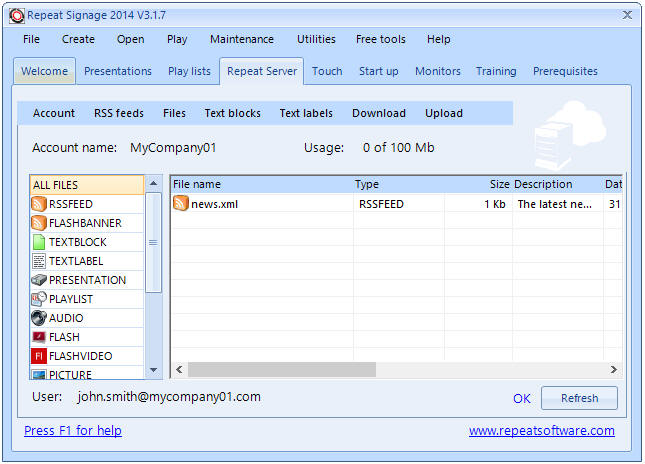645x464 pixels.
Task: Sort by the File name column header
Action: pyautogui.click(x=262, y=184)
